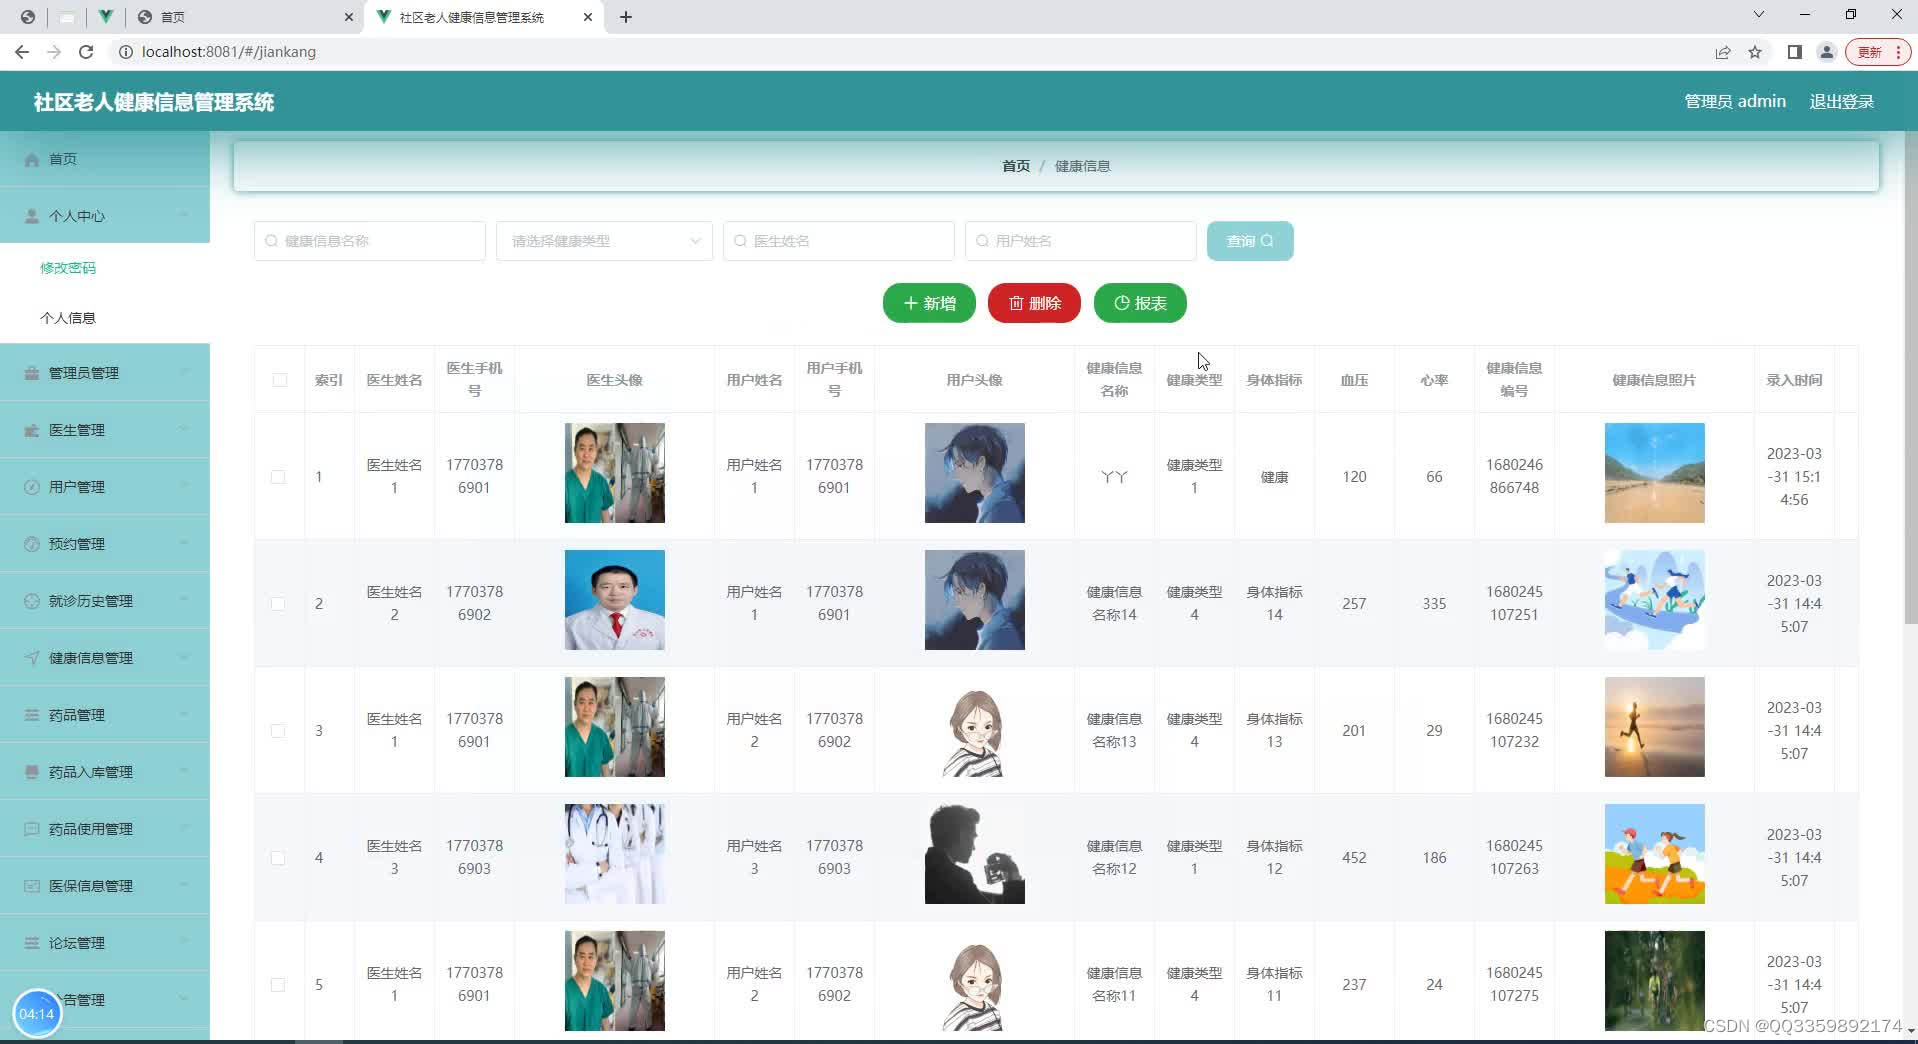The image size is (1918, 1044).
Task: Click the person icon beside 个人中心
Action: coord(32,216)
